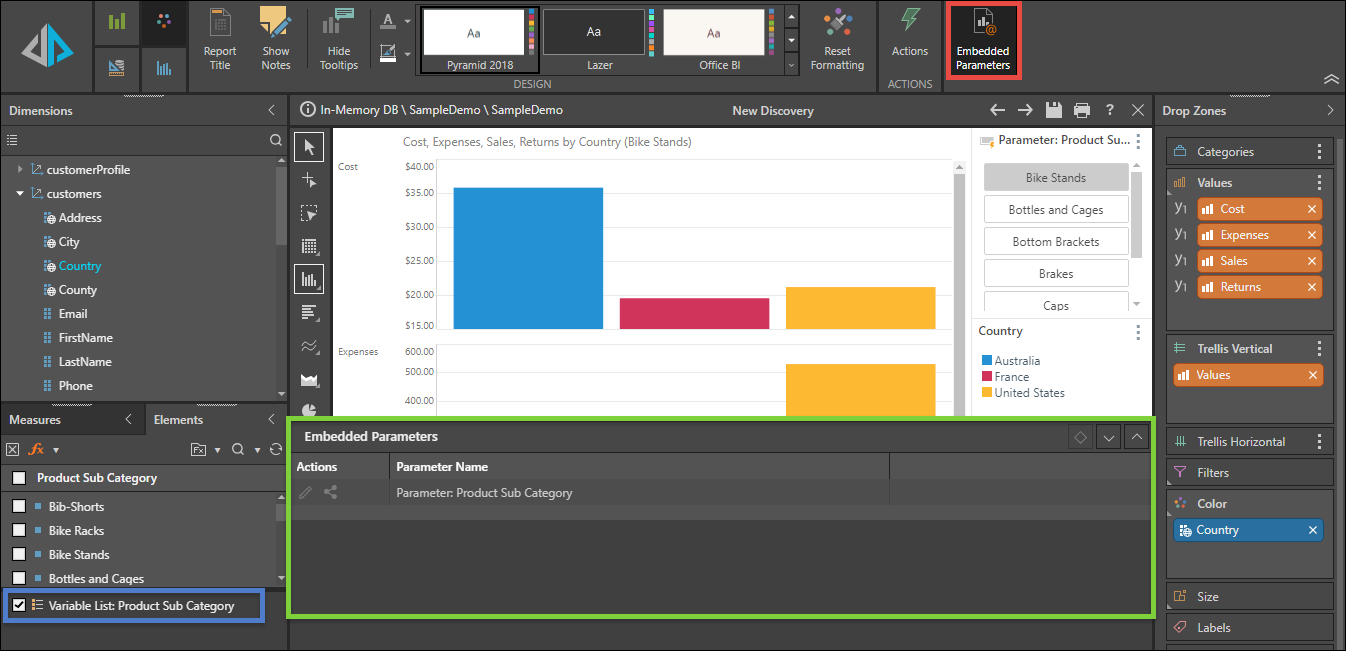The height and width of the screenshot is (651, 1346).
Task: Select Bottles and Cages parameter button
Action: [x=1056, y=209]
